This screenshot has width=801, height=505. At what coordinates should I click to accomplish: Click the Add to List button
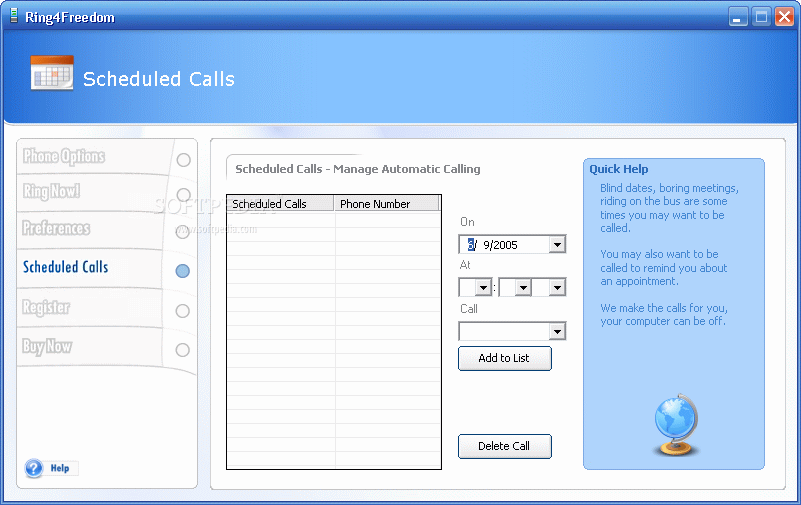tap(505, 358)
